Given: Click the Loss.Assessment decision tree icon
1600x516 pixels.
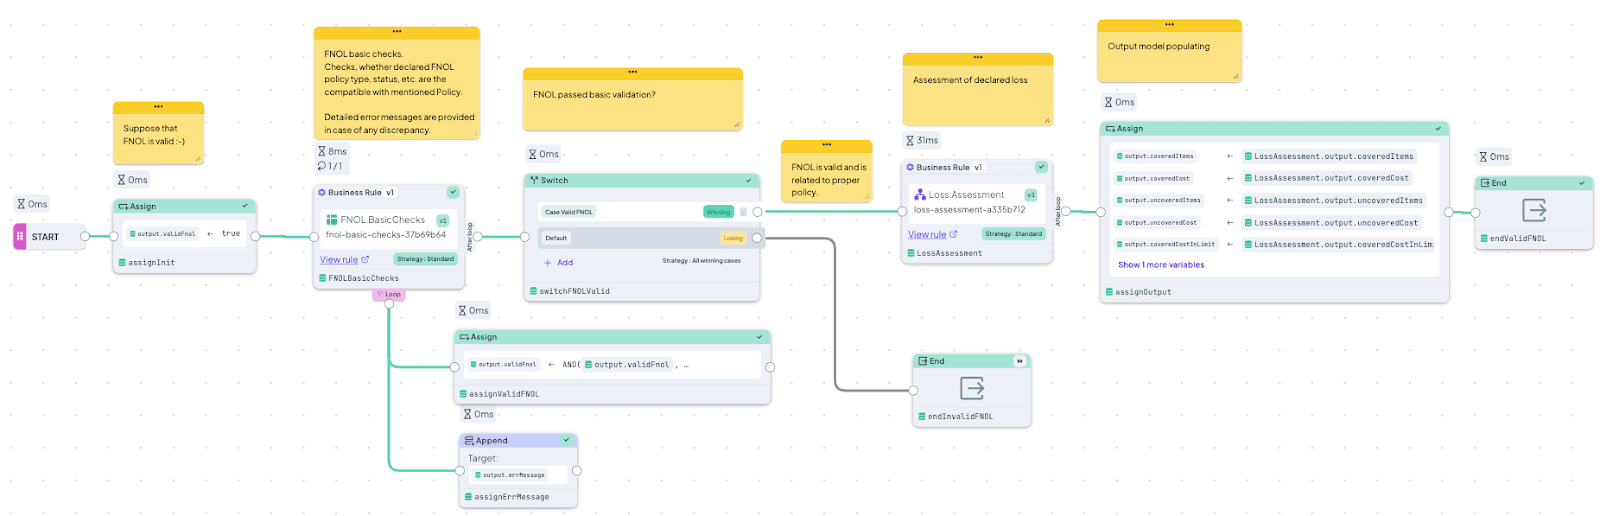Looking at the screenshot, I should [920, 195].
